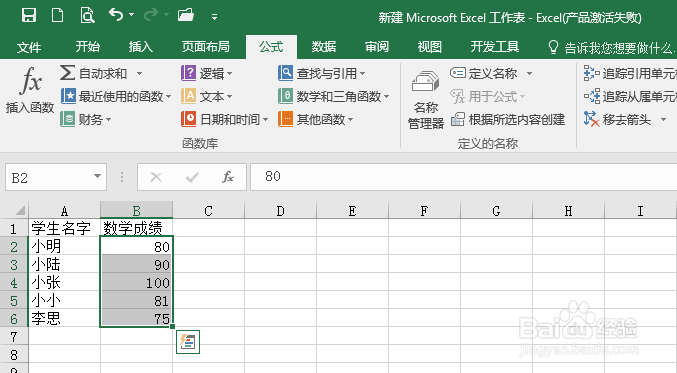The width and height of the screenshot is (677, 373).
Task: Select cell containing 学生名字
Action: click(x=64, y=228)
